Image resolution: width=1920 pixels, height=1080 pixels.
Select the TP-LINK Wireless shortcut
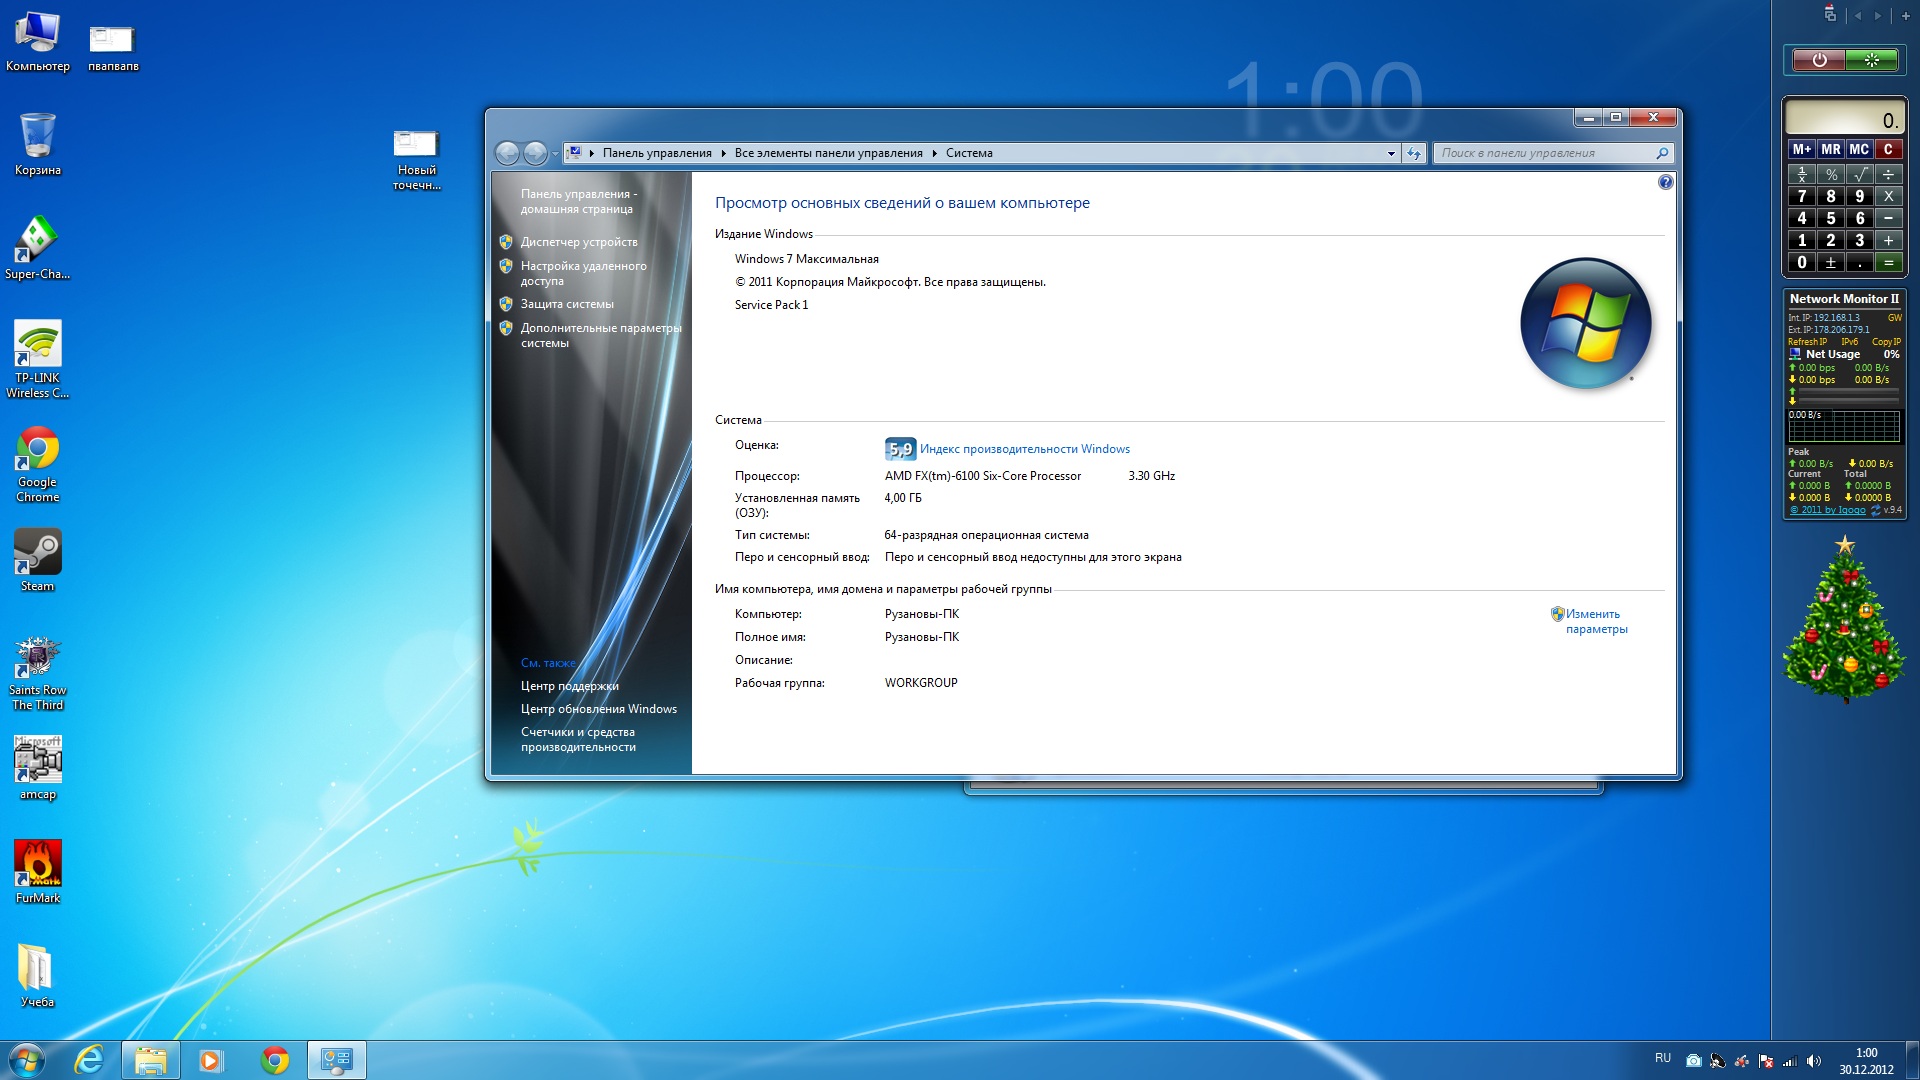(x=37, y=360)
